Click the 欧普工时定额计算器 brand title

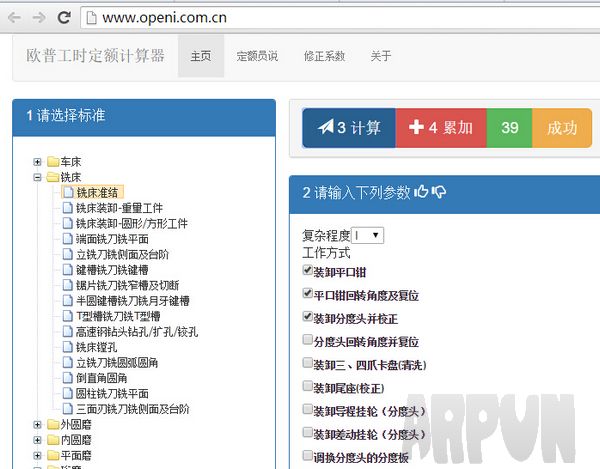tap(95, 56)
